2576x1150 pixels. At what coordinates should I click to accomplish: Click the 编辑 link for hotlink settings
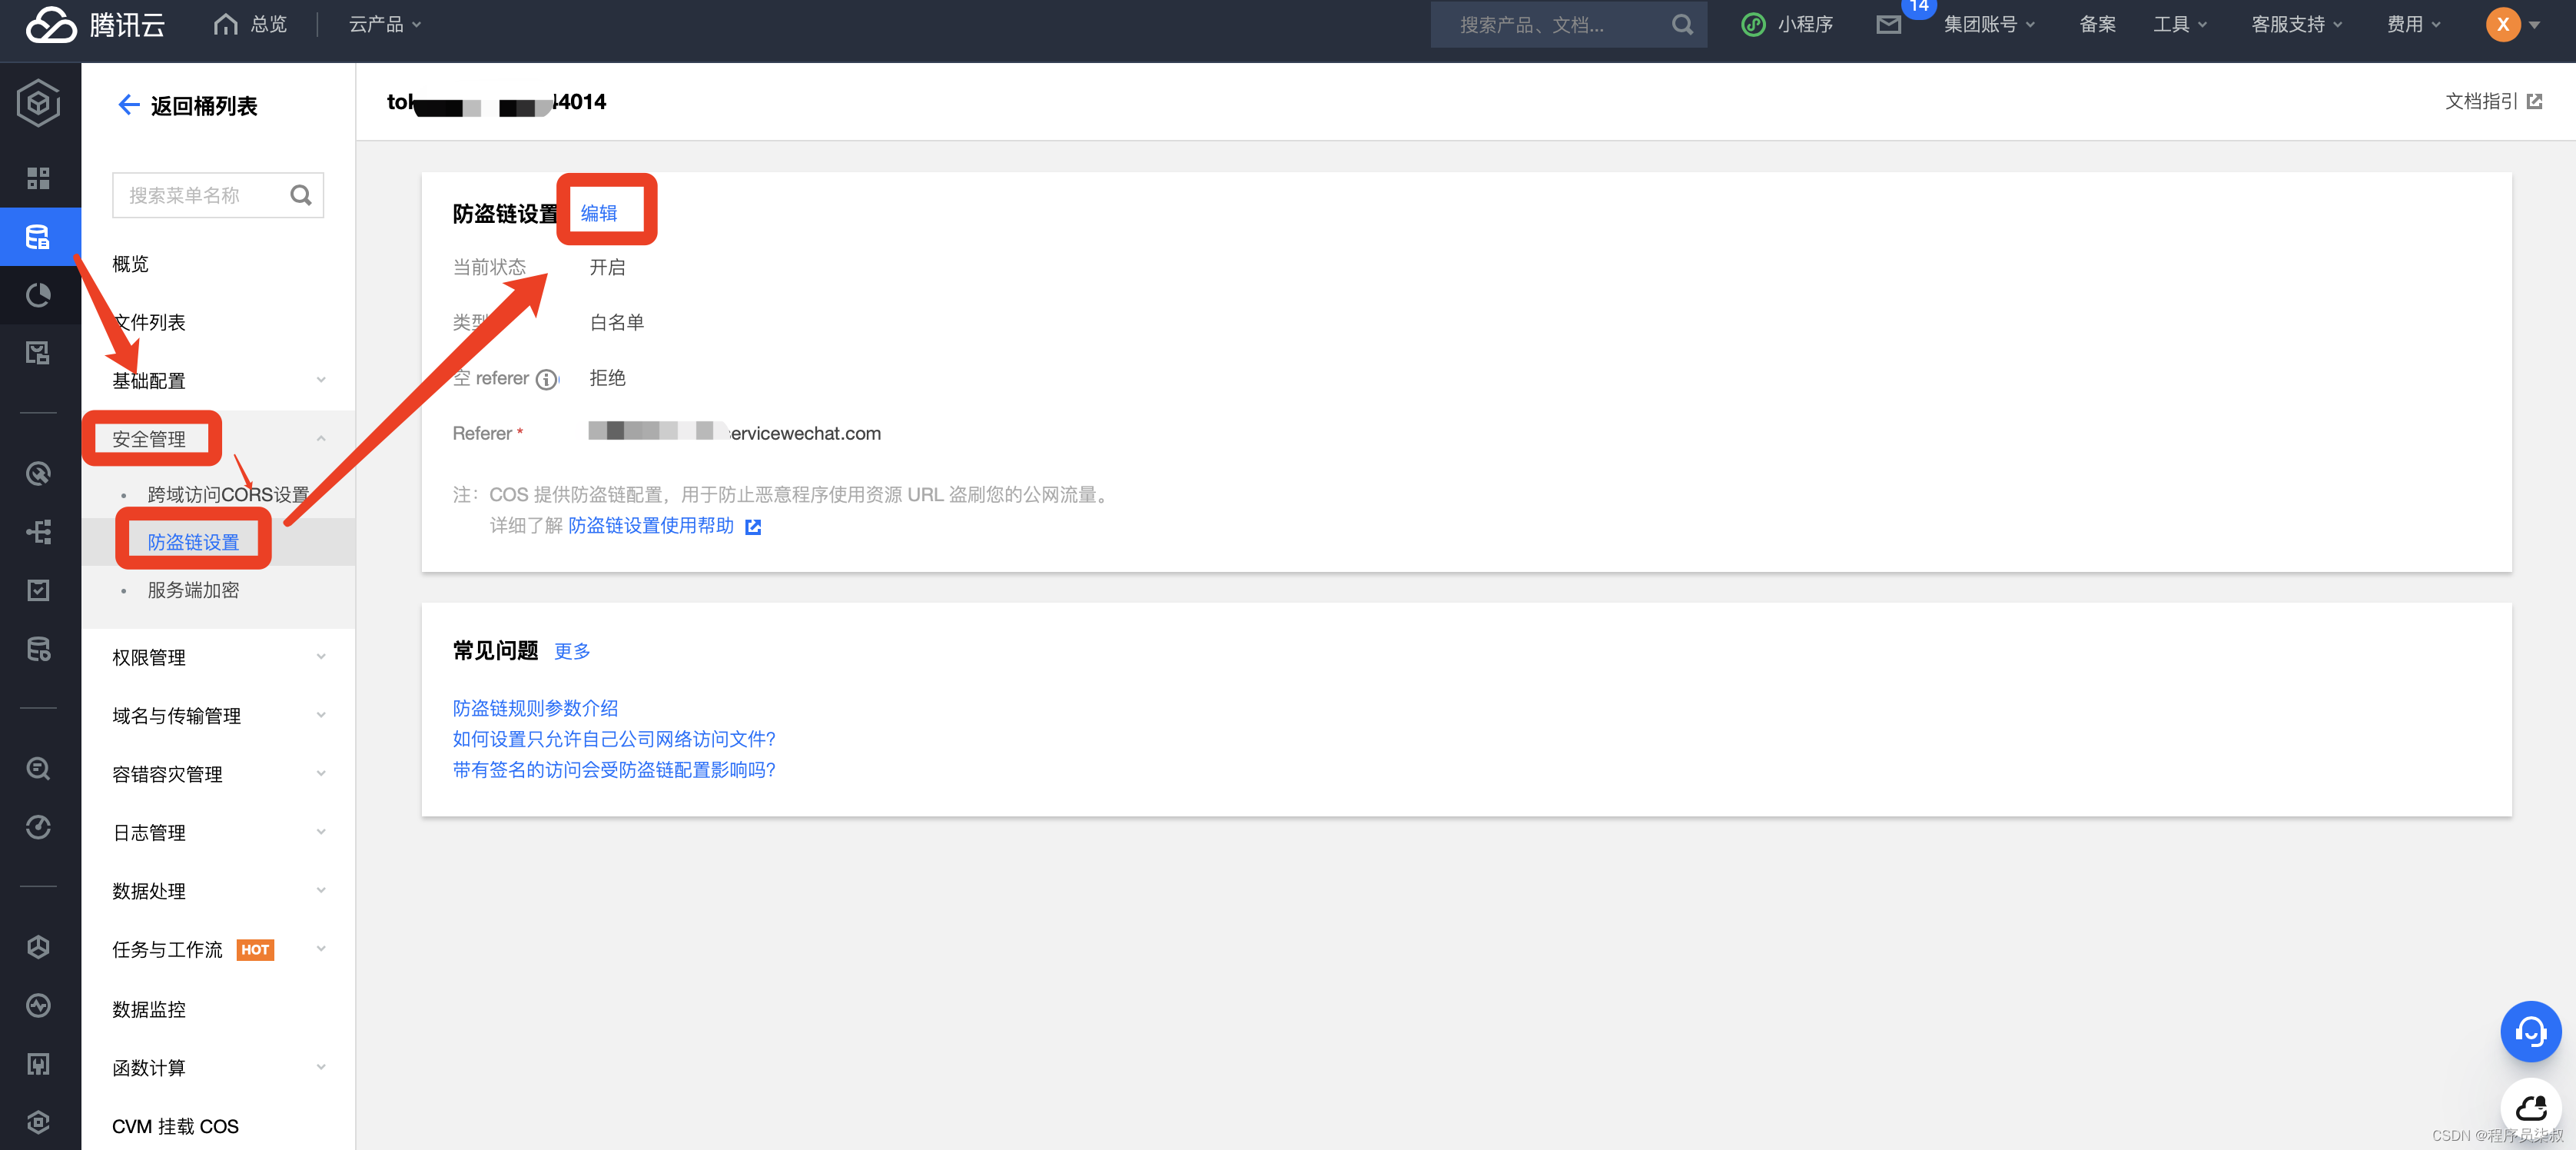pos(598,213)
